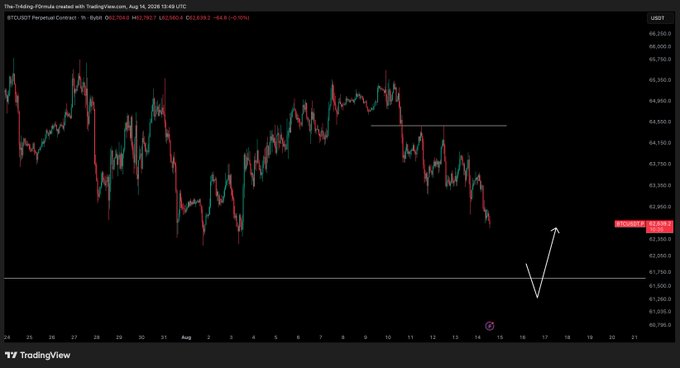The width and height of the screenshot is (680, 368).
Task: Click the 65,350.0 price axis label
Action: [x=660, y=80]
